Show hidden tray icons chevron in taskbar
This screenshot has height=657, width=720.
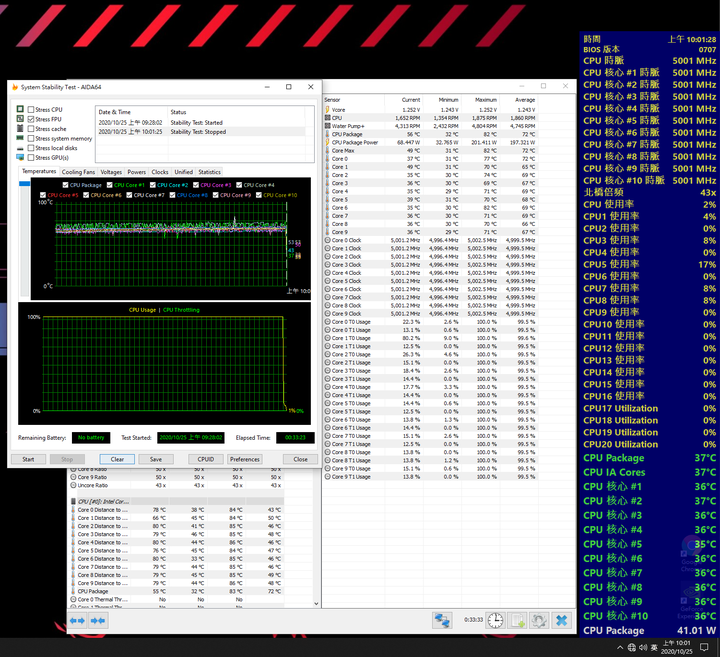620,647
